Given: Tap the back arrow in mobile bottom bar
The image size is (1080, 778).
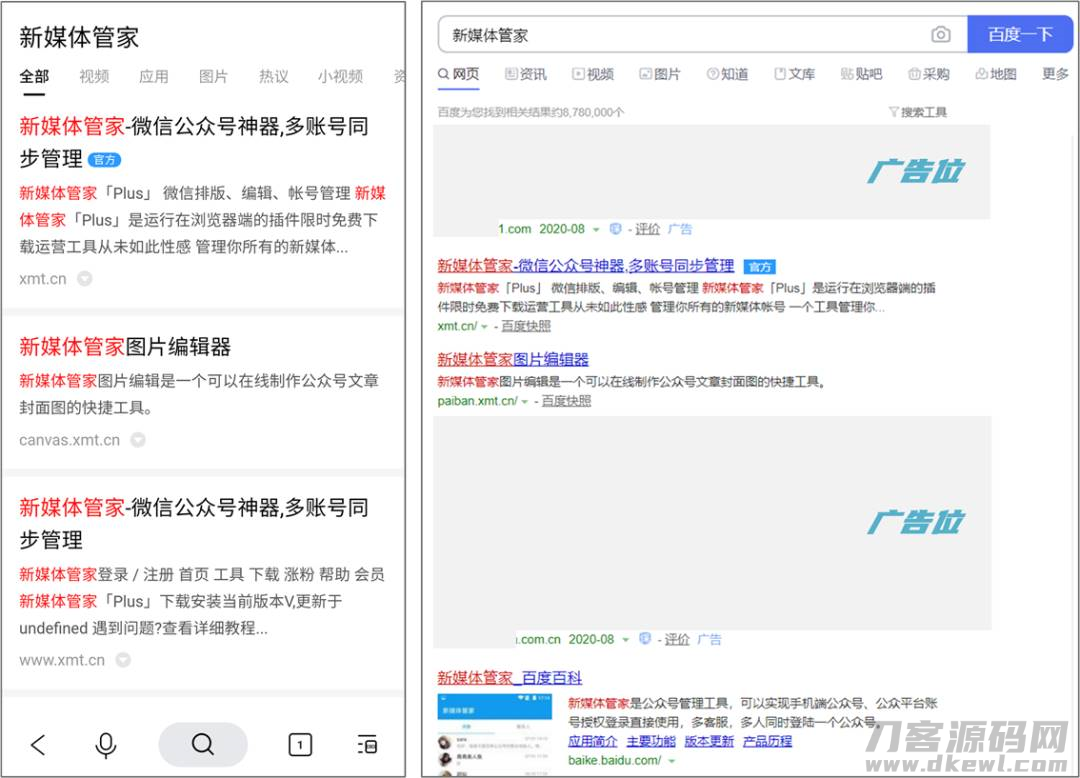Looking at the screenshot, I should (x=39, y=744).
